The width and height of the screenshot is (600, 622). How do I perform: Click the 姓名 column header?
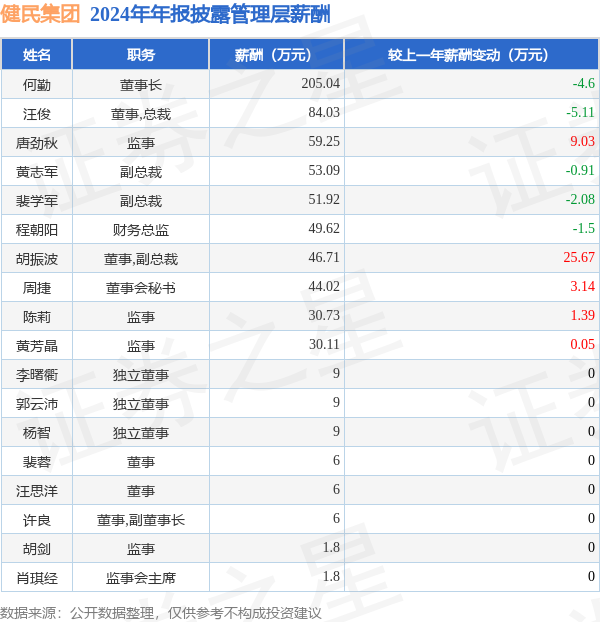click(x=36, y=54)
